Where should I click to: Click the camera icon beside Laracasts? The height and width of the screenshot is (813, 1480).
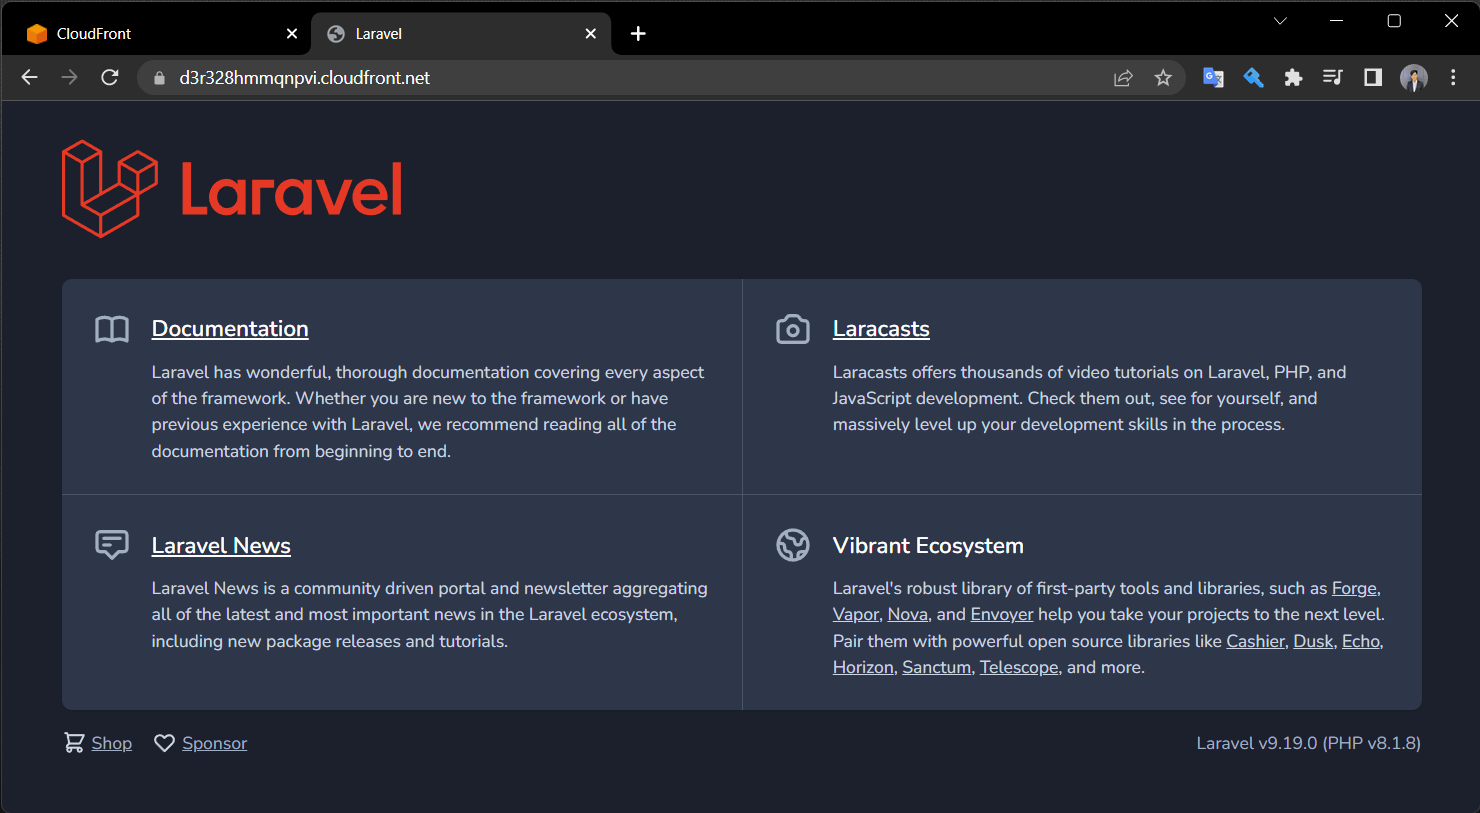(793, 329)
